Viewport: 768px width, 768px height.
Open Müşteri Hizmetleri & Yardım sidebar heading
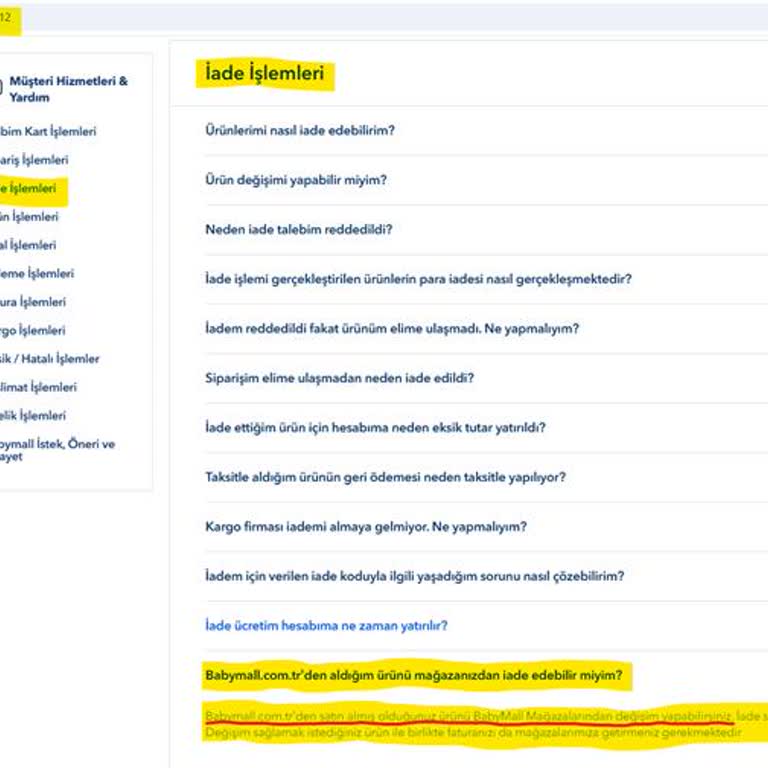point(68,89)
